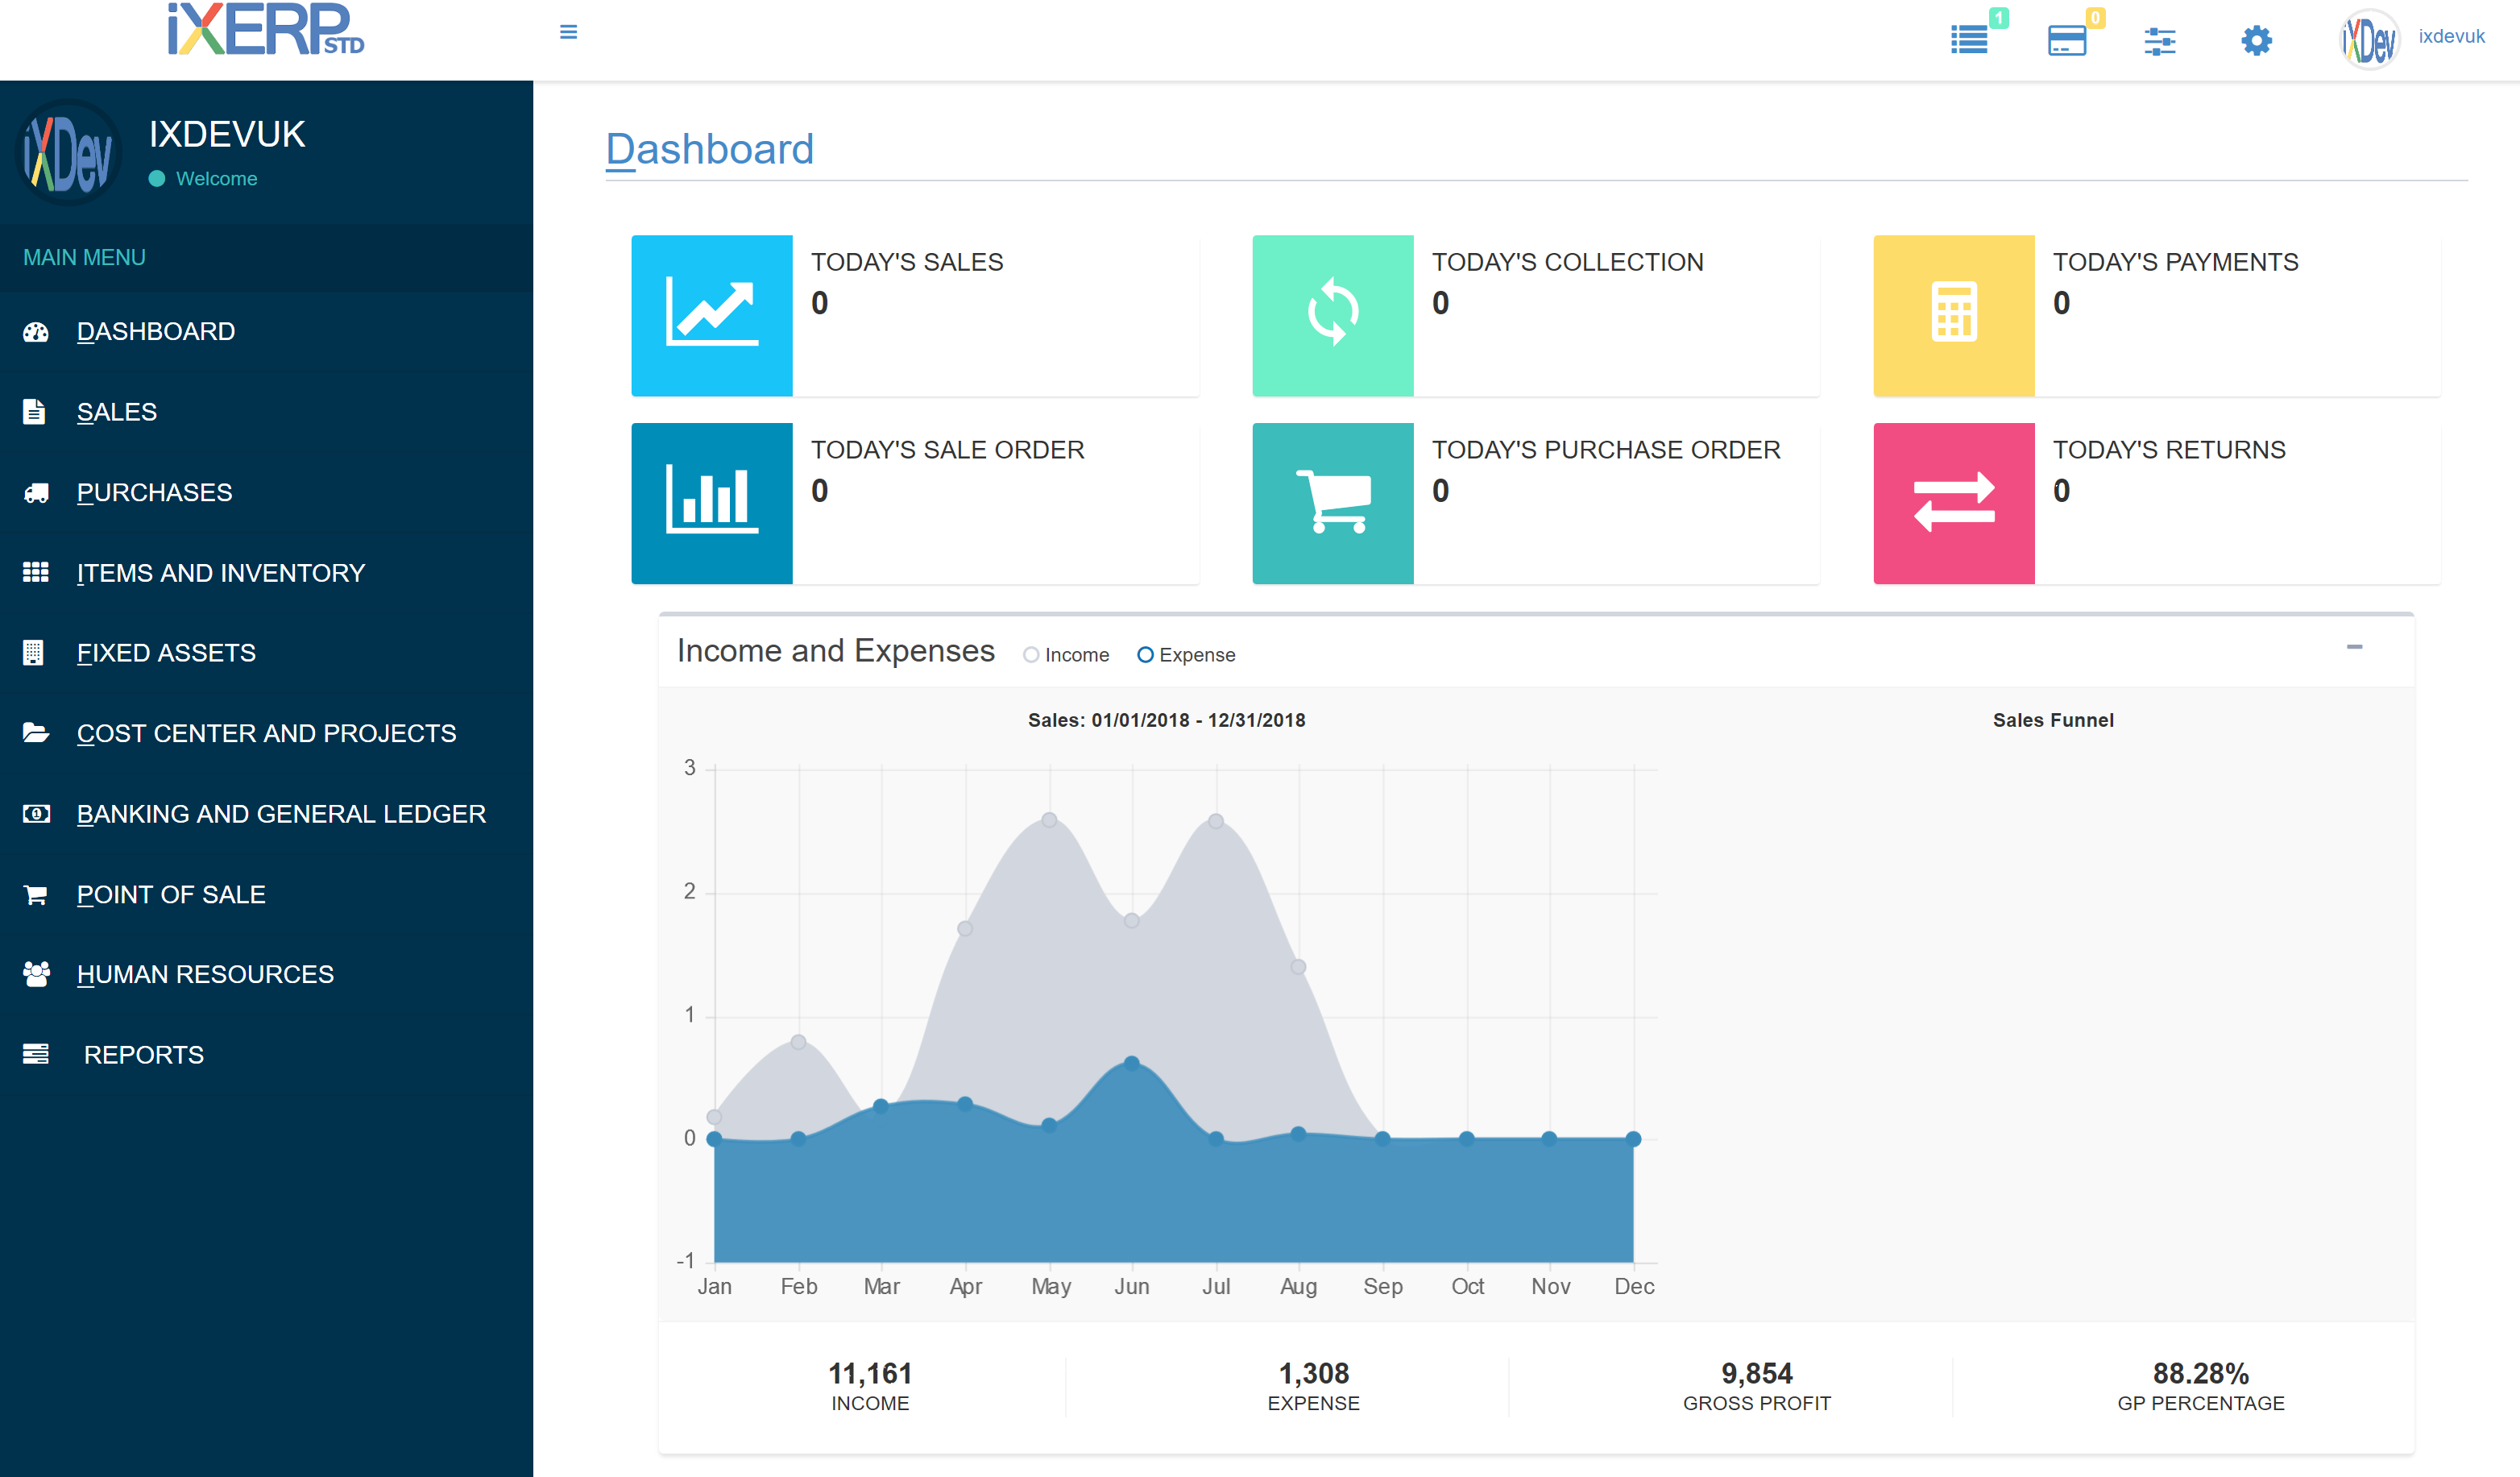2520x1477 pixels.
Task: Click the Today's Returns exchange arrows icon
Action: tap(1953, 503)
